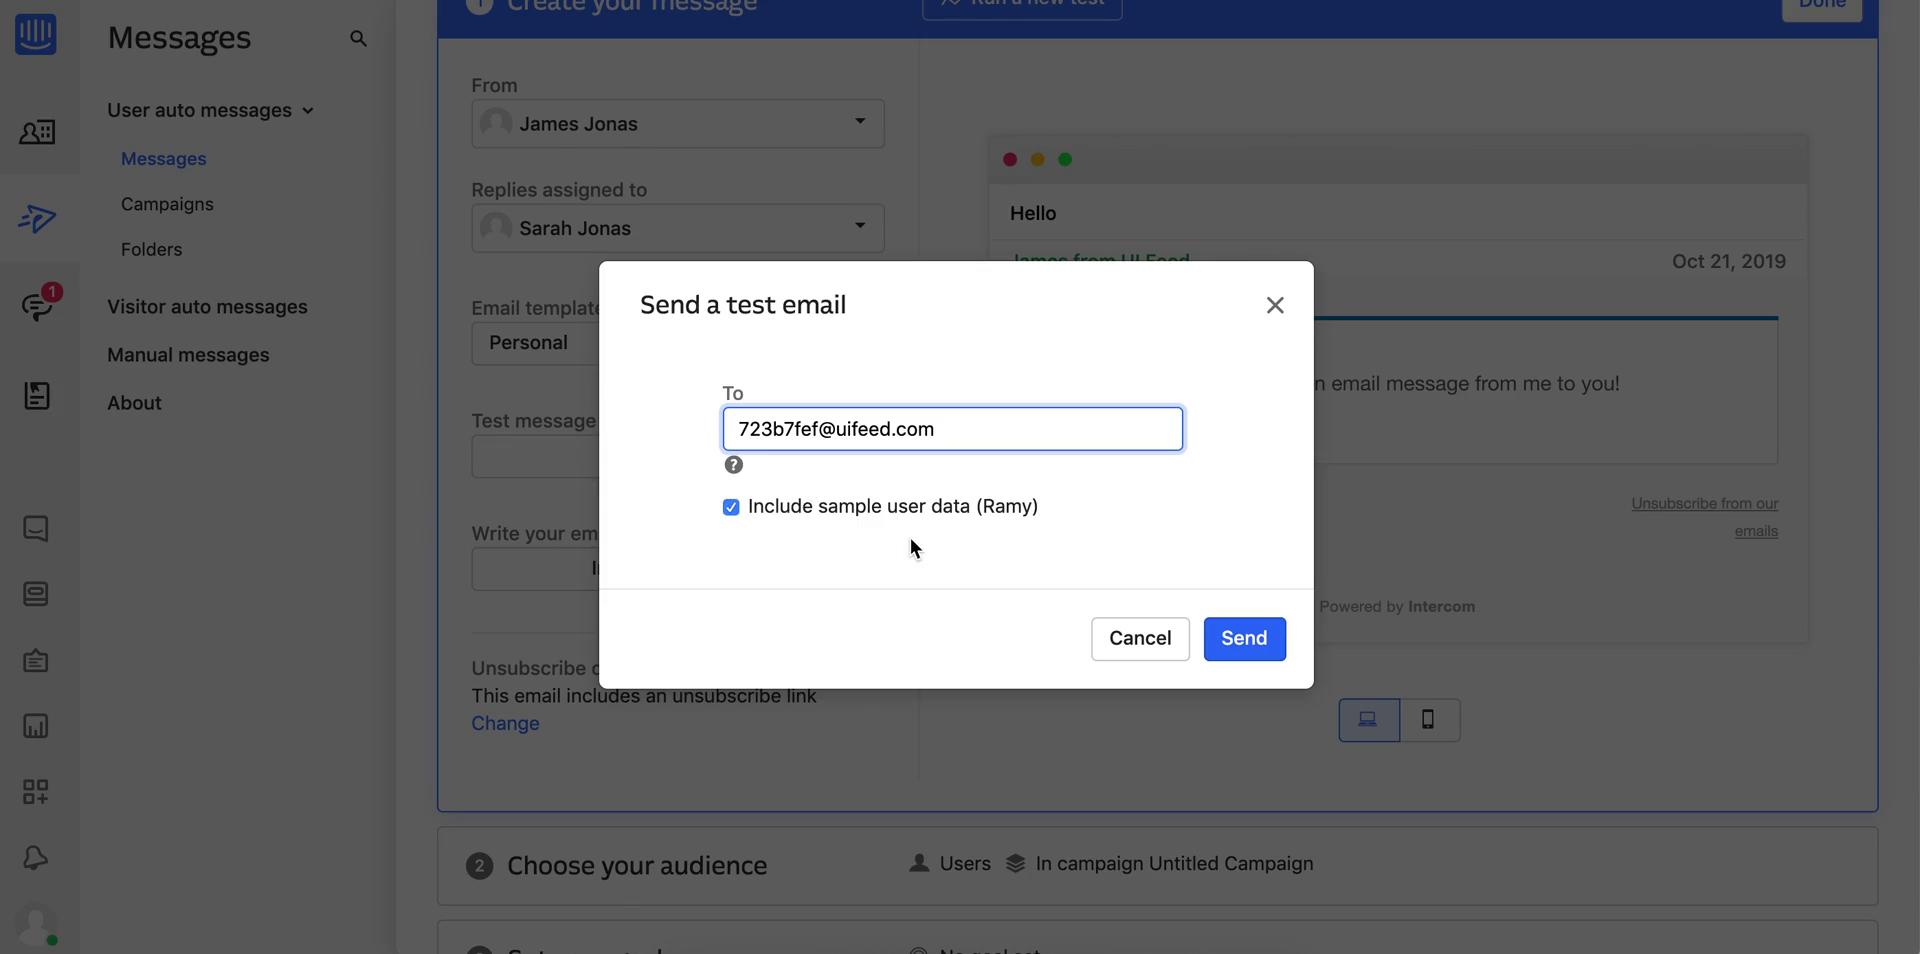1920x954 pixels.
Task: Click the Hello subject in preview
Action: point(1033,213)
